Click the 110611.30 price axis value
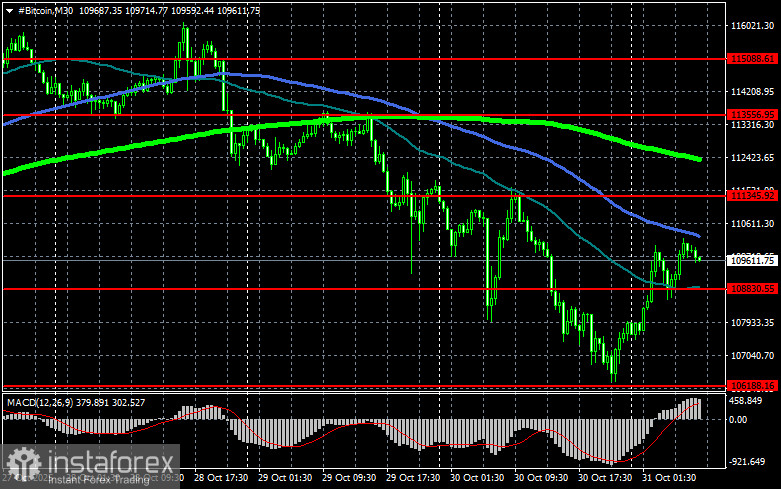Screen dimensions: 781x489 pyautogui.click(x=753, y=224)
